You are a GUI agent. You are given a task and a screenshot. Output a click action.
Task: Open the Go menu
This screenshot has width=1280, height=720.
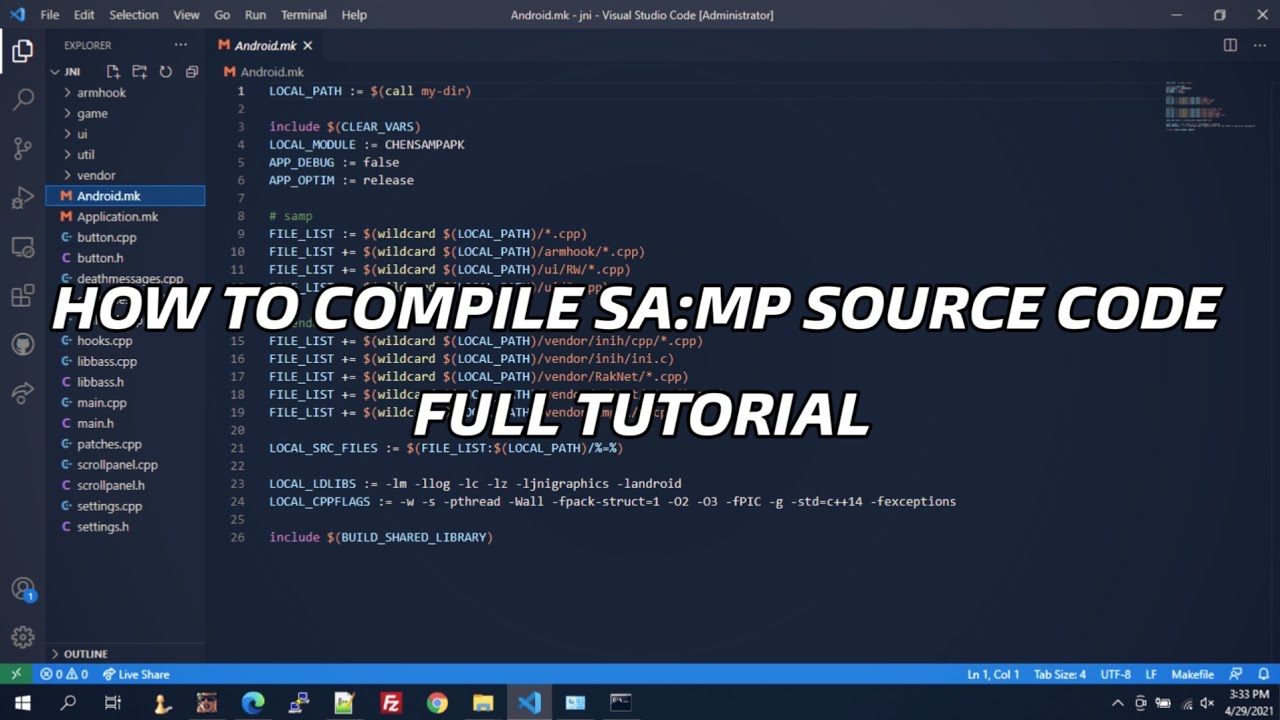pos(222,15)
